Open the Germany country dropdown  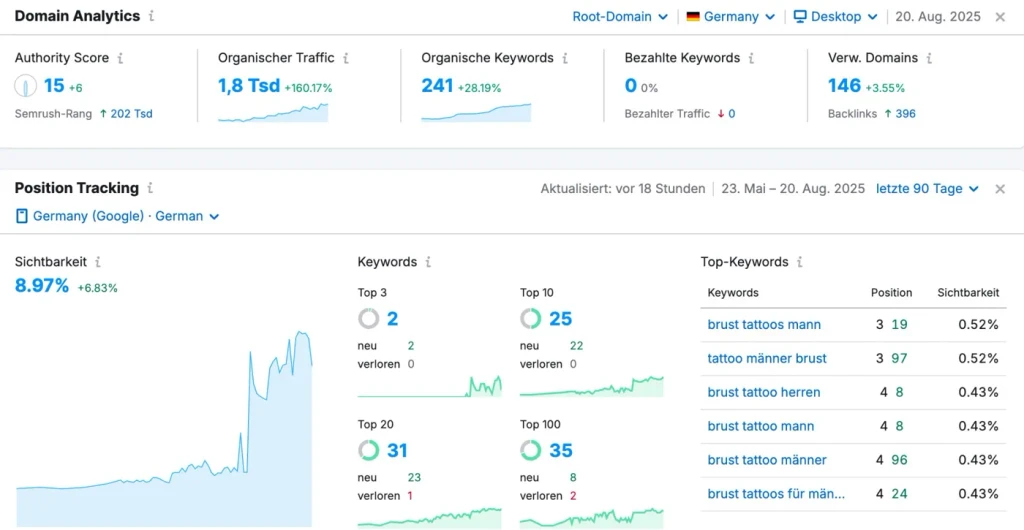pos(730,17)
